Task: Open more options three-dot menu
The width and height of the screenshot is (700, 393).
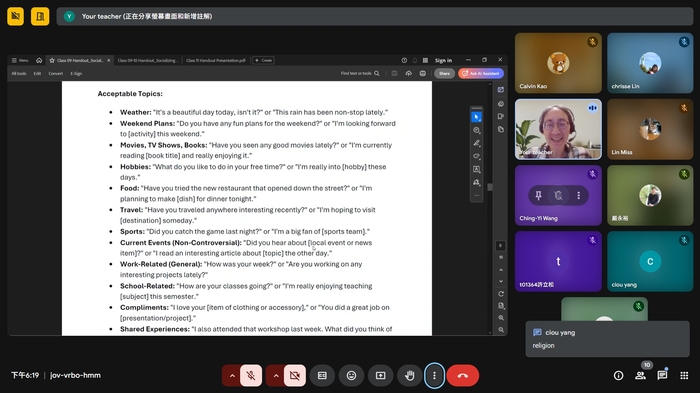Action: 434,376
